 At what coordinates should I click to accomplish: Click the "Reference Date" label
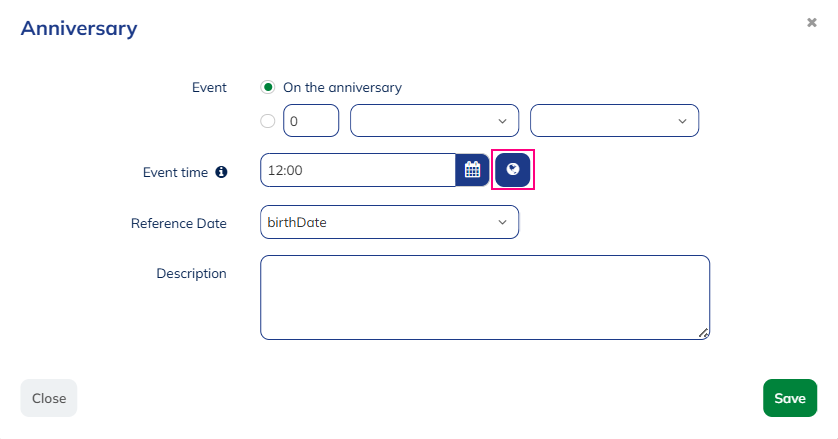[x=179, y=223]
